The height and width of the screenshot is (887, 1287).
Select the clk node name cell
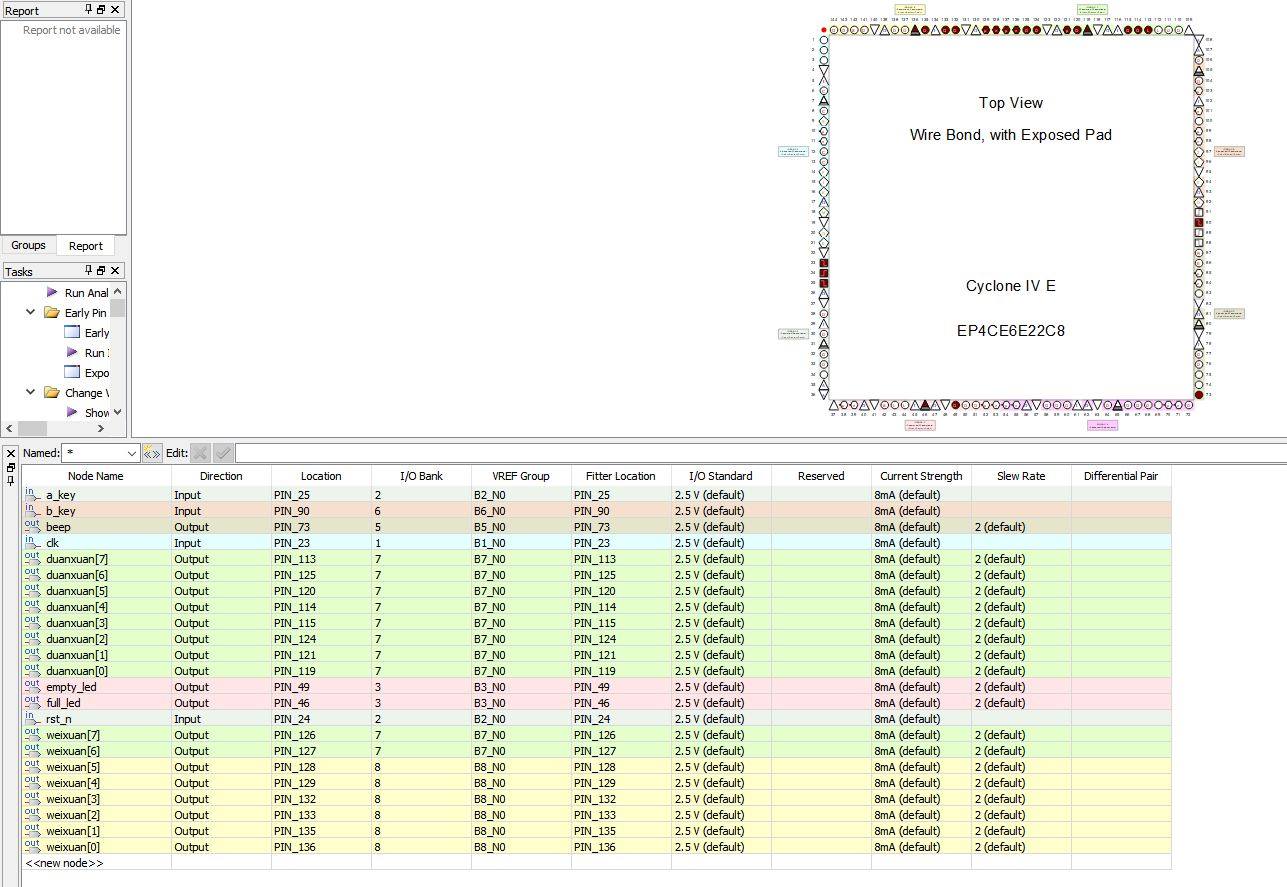pyautogui.click(x=96, y=542)
